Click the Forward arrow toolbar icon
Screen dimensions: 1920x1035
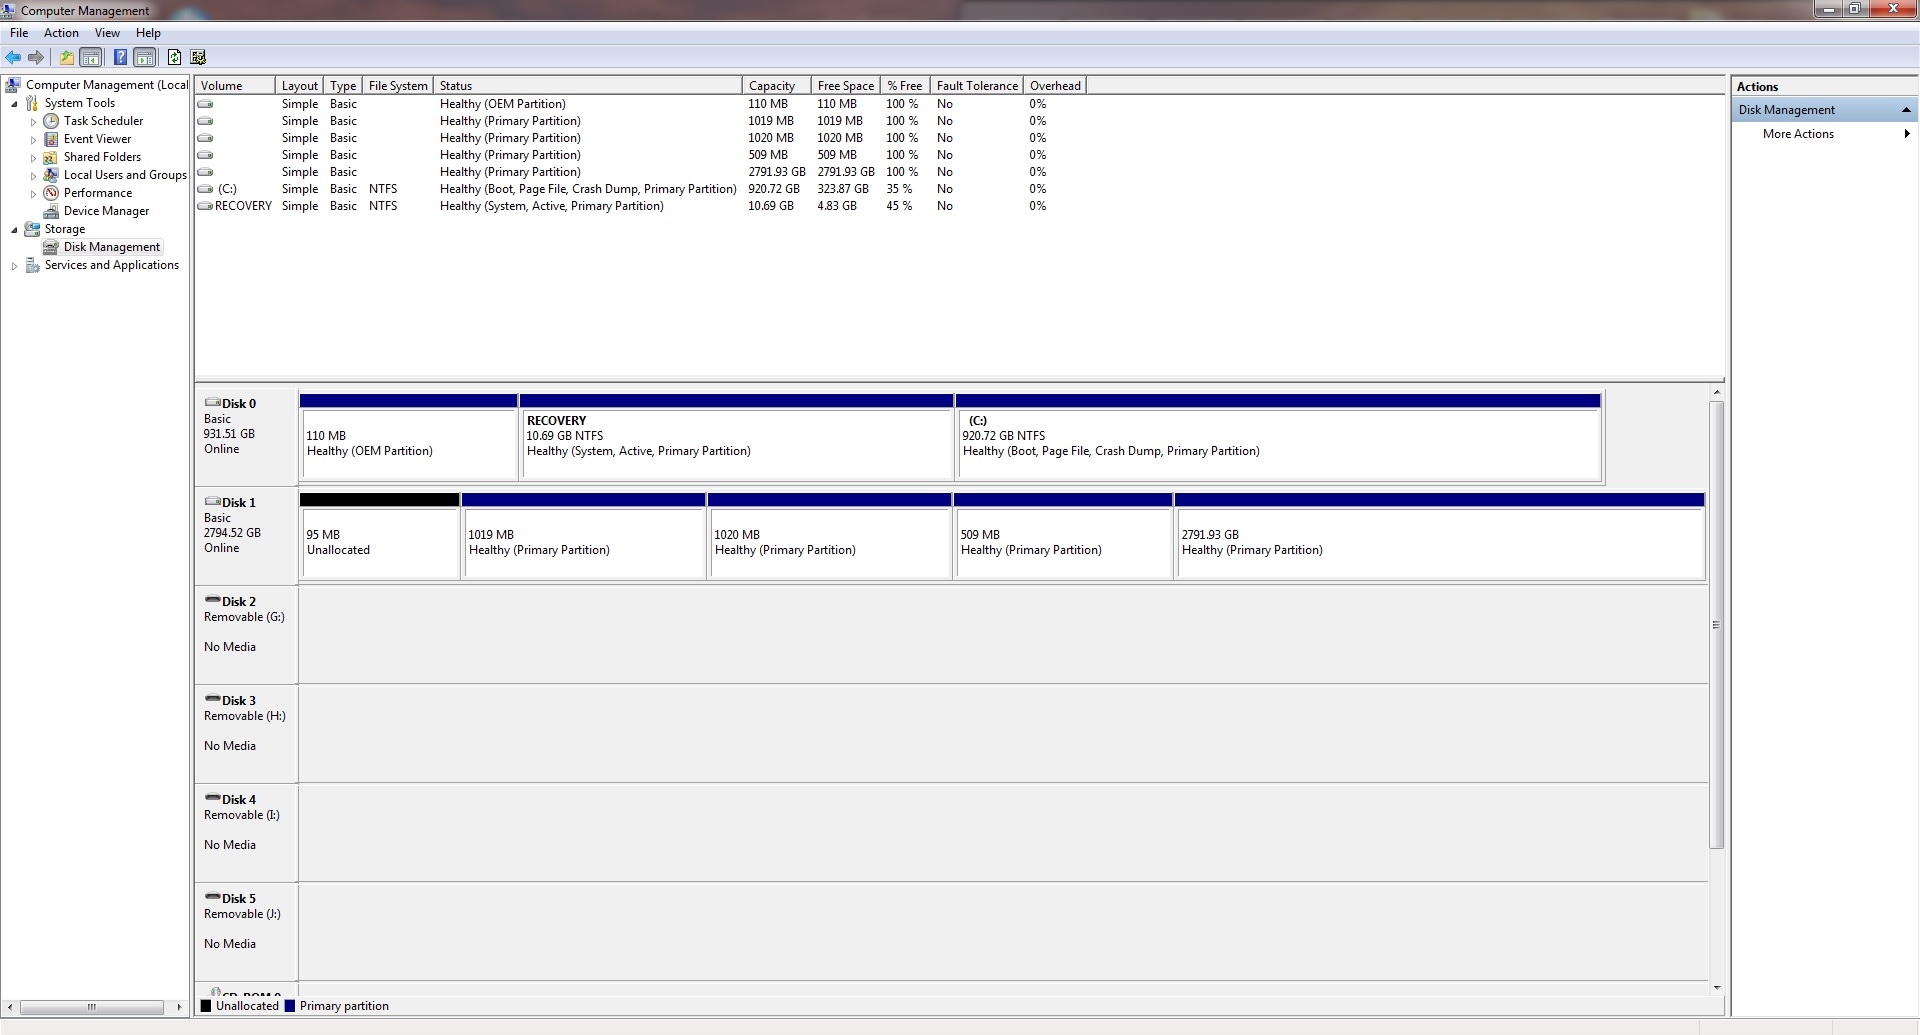tap(36, 57)
